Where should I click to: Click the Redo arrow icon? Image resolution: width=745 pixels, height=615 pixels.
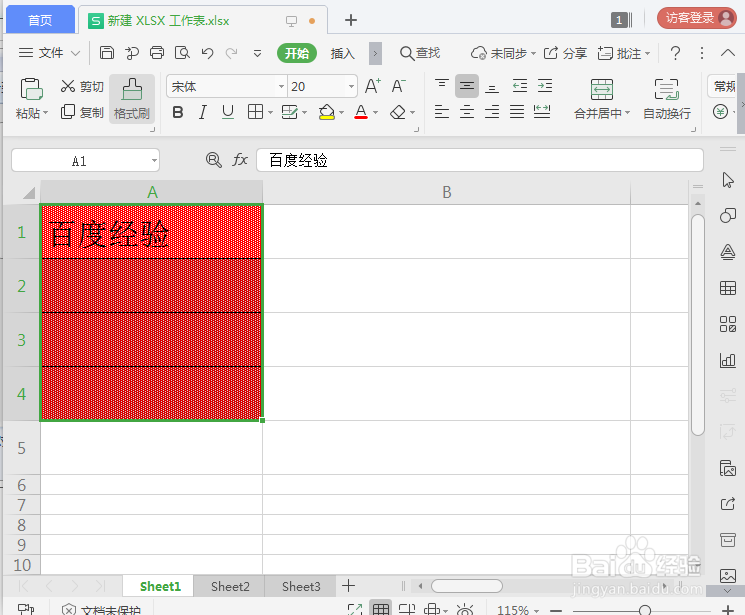click(231, 53)
